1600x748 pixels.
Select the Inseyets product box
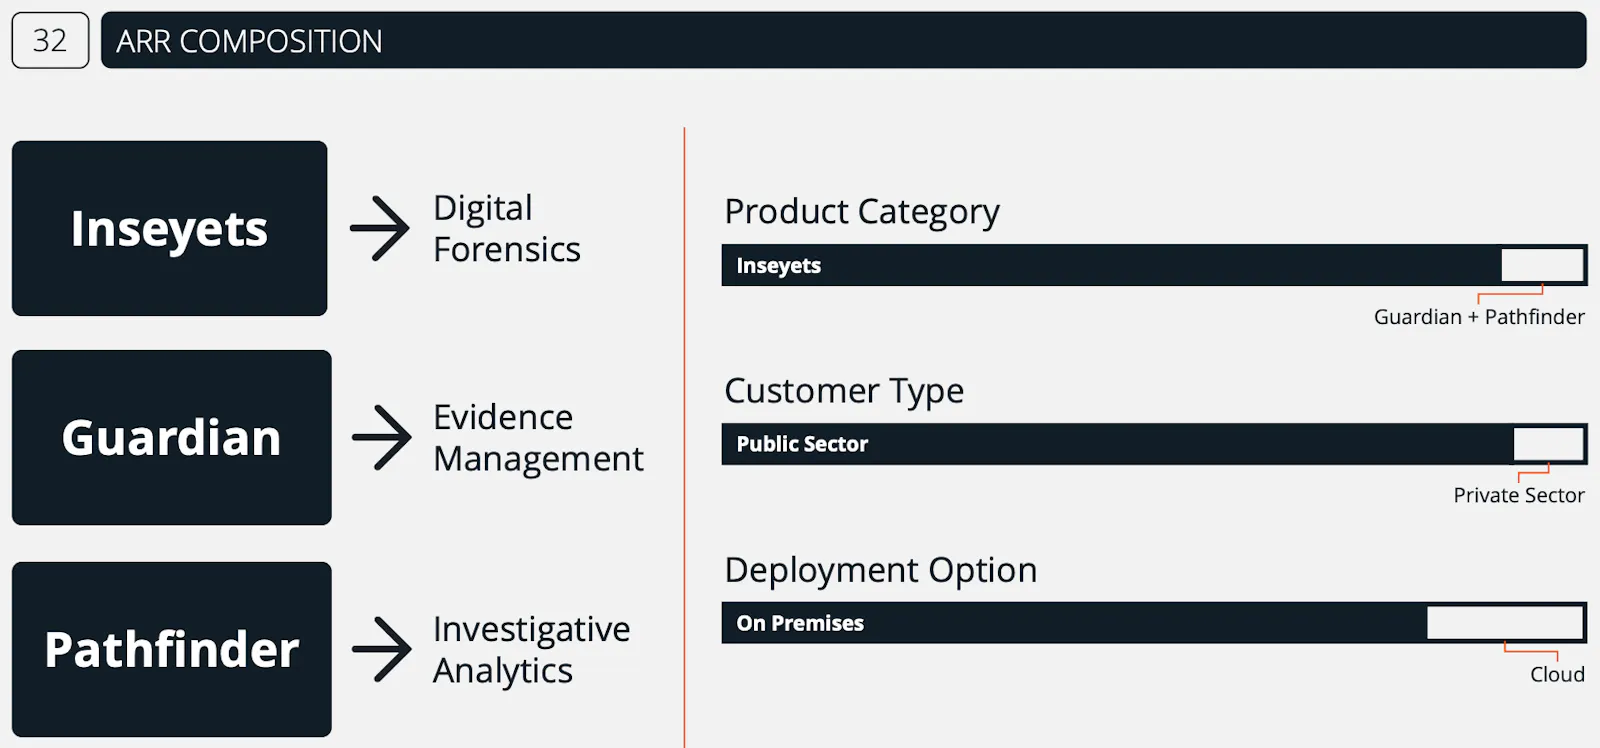tap(170, 228)
